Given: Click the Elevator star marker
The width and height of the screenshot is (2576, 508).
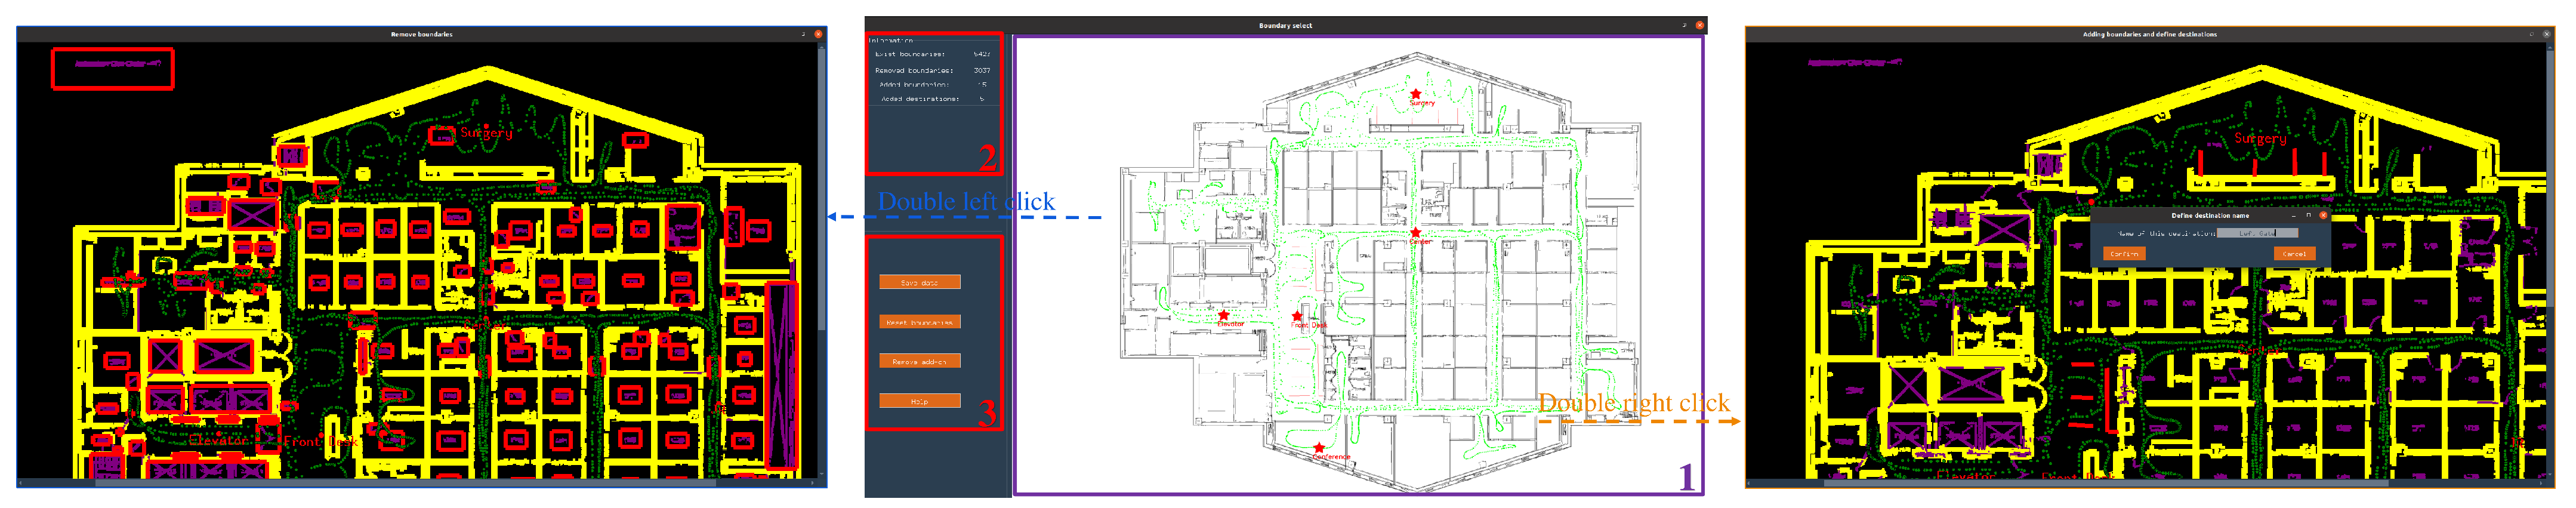Looking at the screenshot, I should (1223, 315).
